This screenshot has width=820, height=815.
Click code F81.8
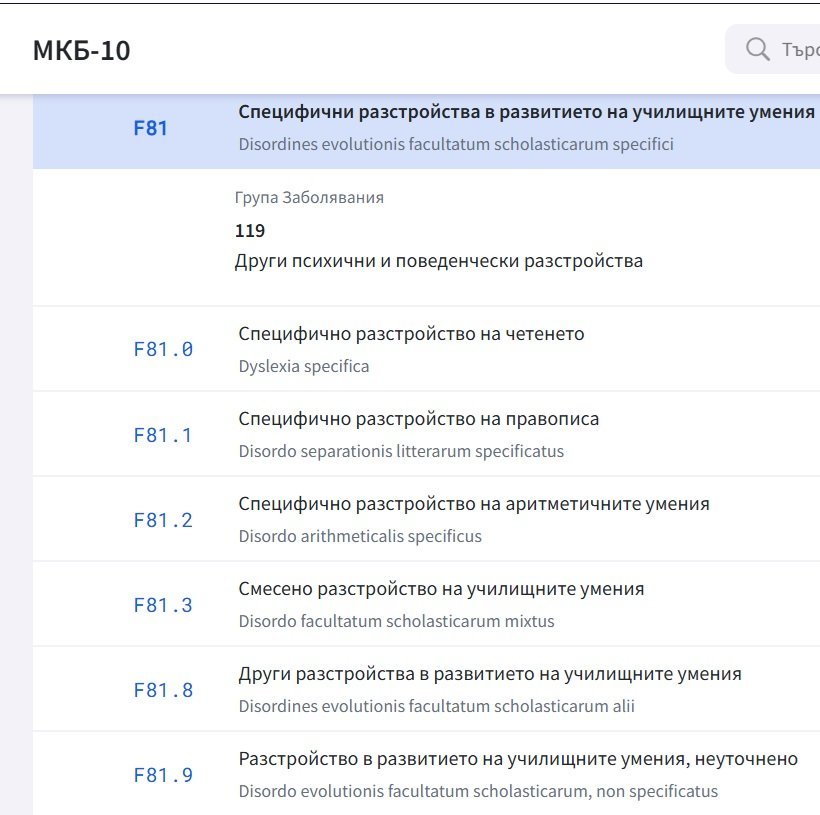[163, 690]
